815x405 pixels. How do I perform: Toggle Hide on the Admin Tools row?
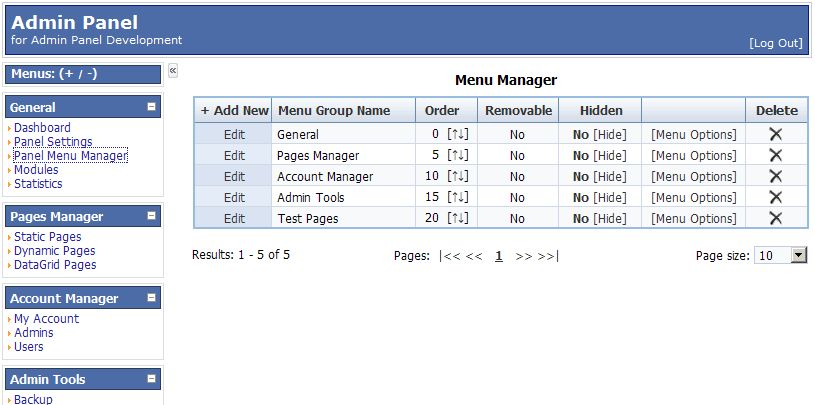point(610,197)
